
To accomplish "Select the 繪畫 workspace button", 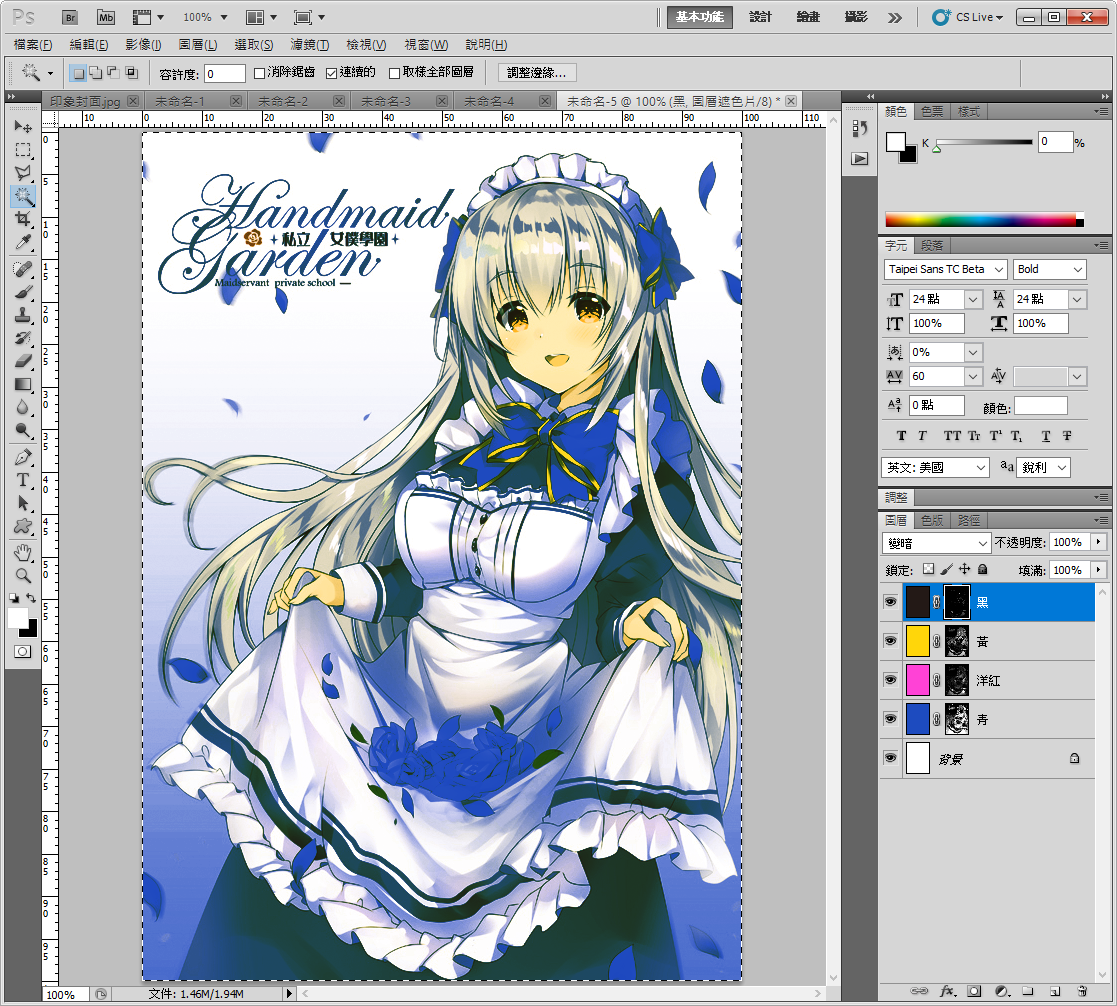I will 808,17.
